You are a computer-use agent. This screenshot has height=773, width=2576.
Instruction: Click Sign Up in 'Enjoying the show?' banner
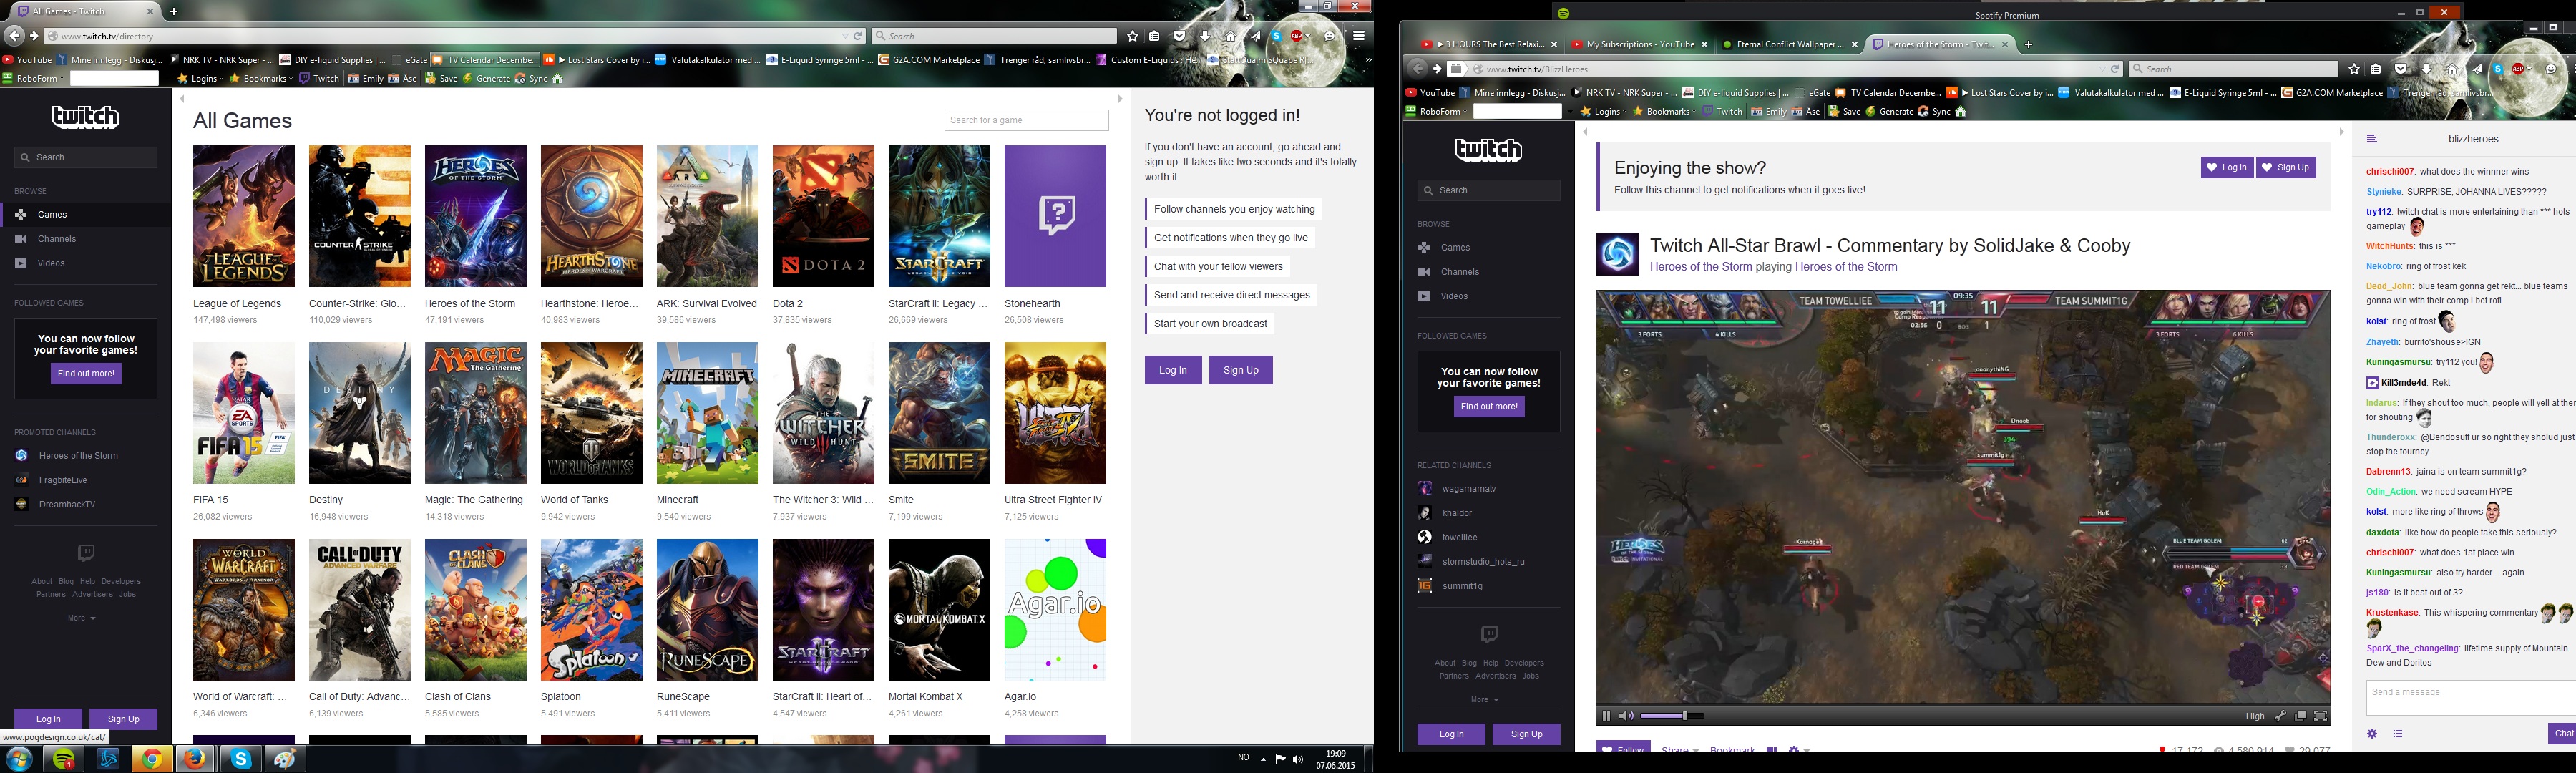tap(2286, 168)
